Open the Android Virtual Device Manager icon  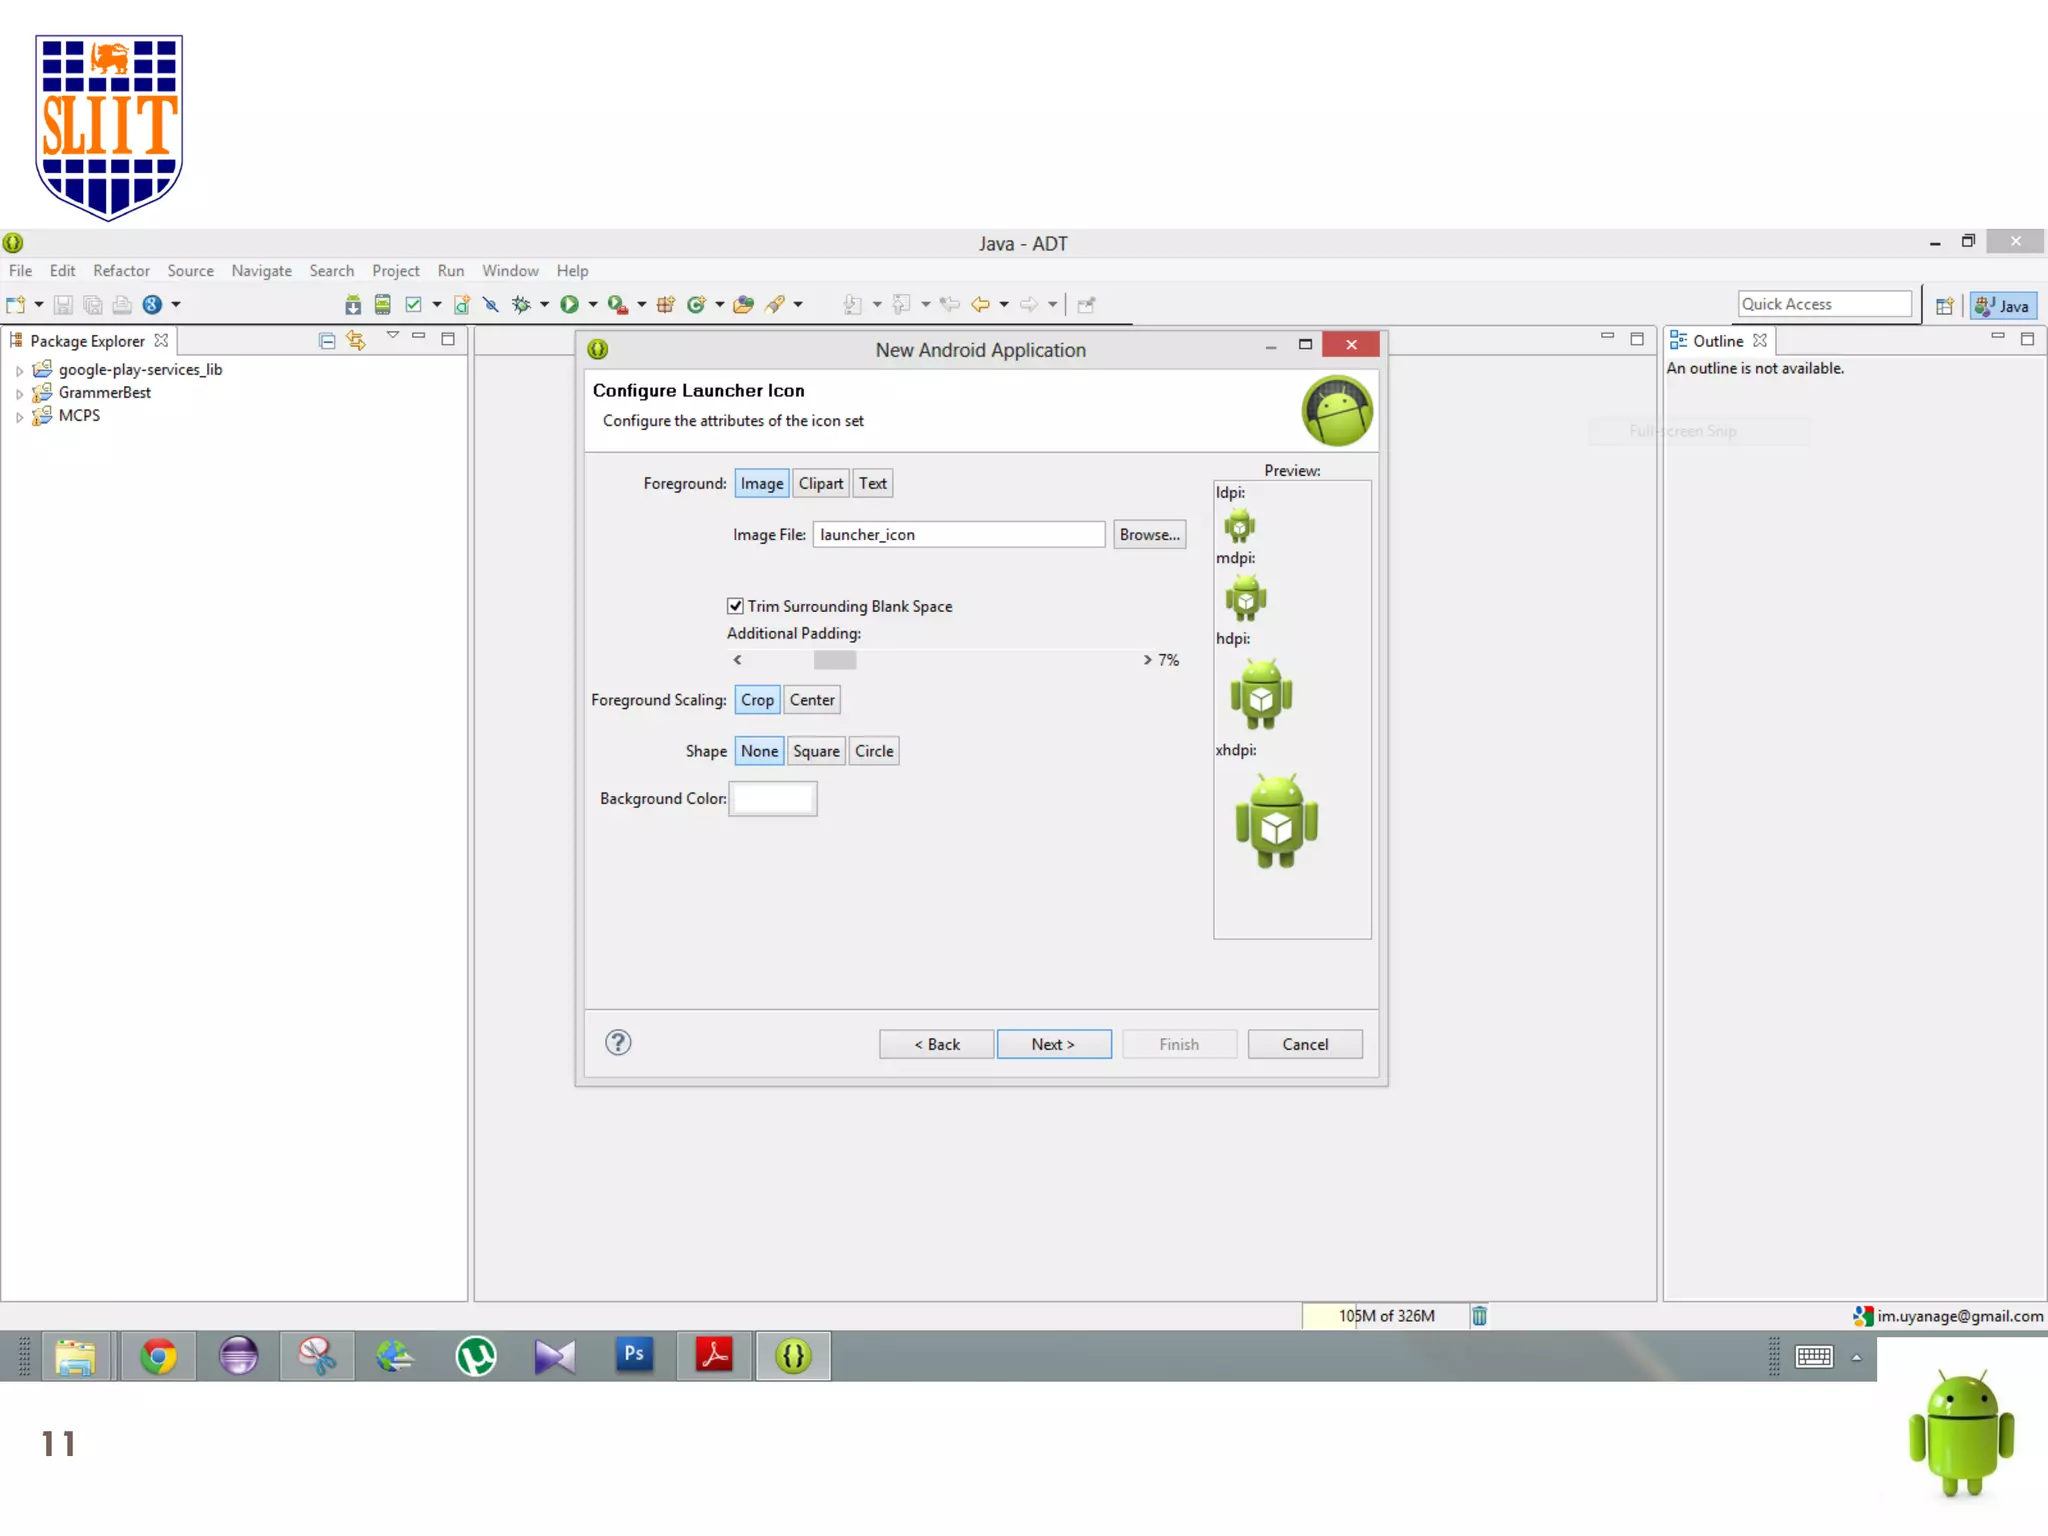point(382,305)
